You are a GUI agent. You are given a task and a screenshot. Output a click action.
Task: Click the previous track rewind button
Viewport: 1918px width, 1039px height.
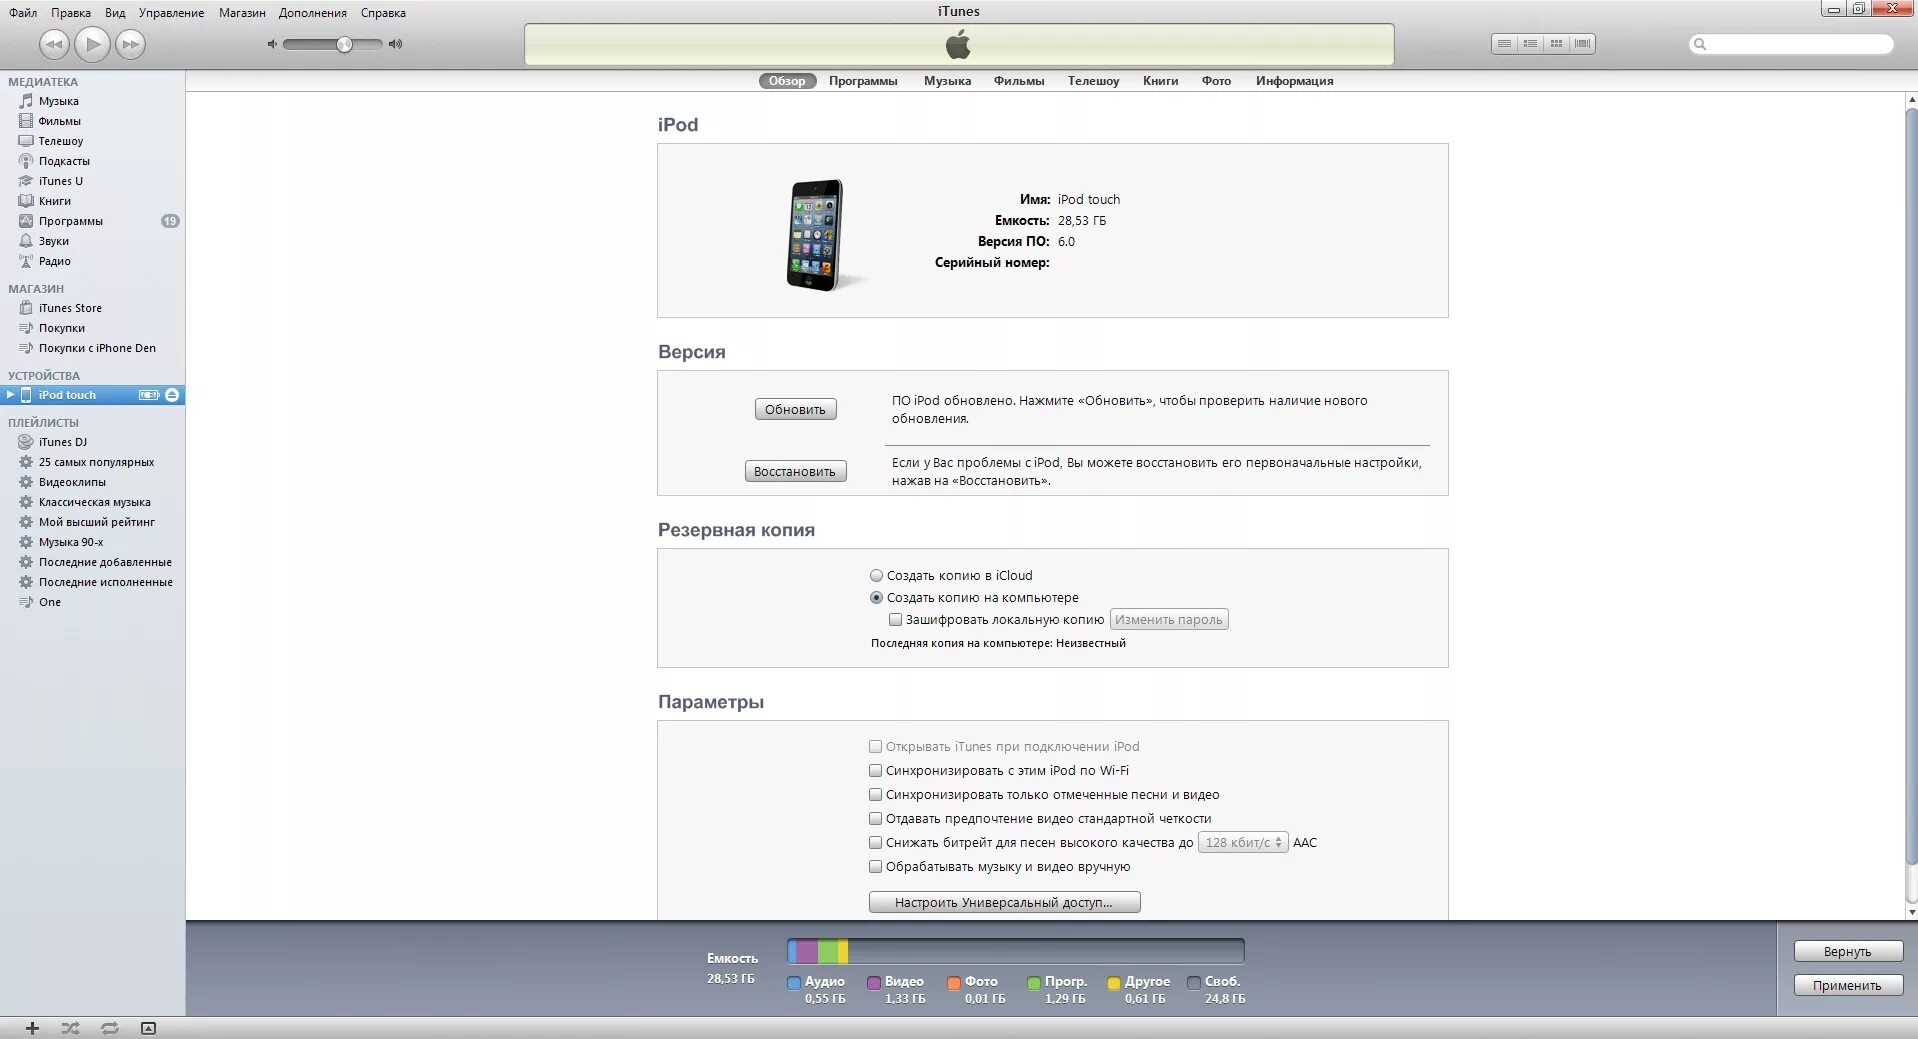click(54, 44)
